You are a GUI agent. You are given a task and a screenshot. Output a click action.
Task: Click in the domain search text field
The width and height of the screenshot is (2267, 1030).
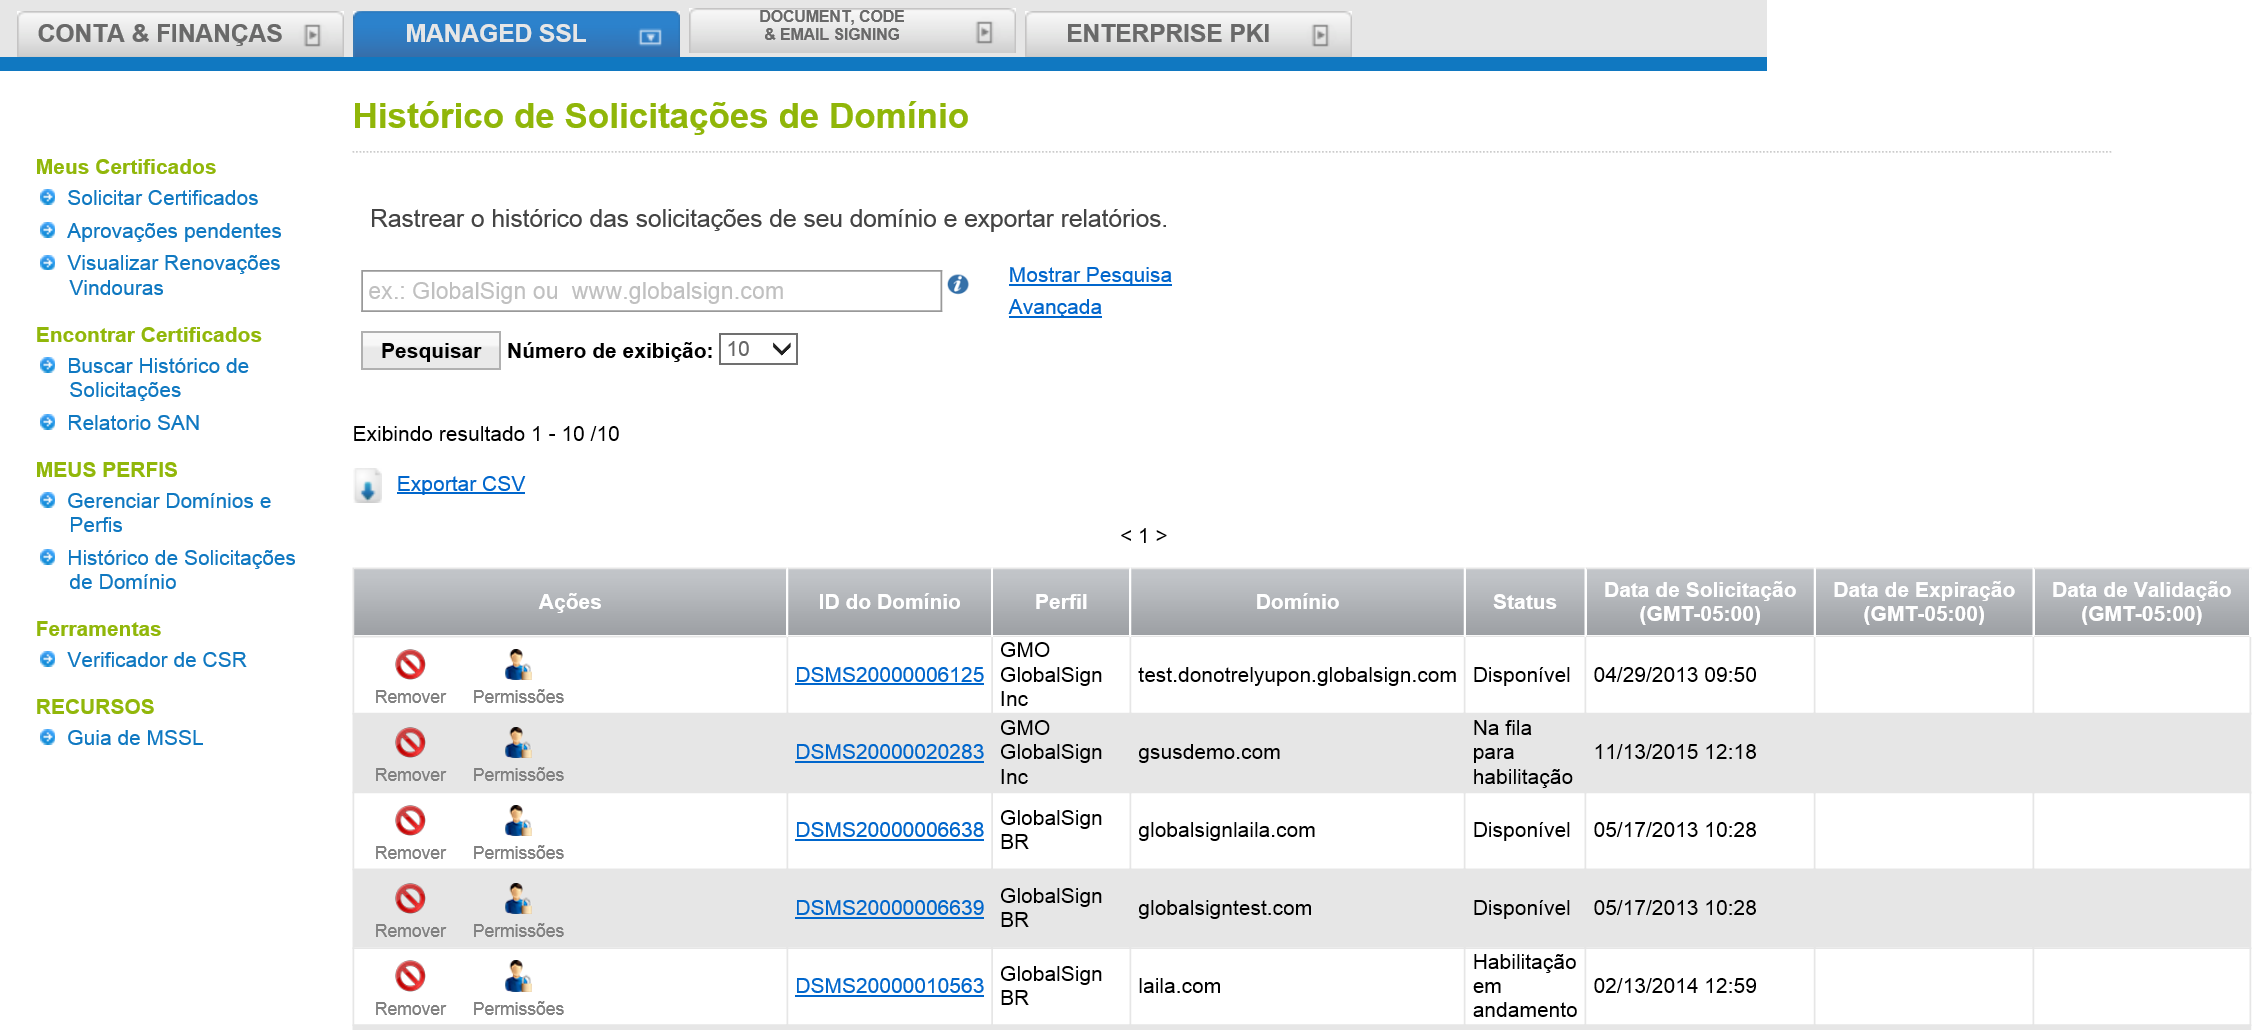tap(651, 291)
